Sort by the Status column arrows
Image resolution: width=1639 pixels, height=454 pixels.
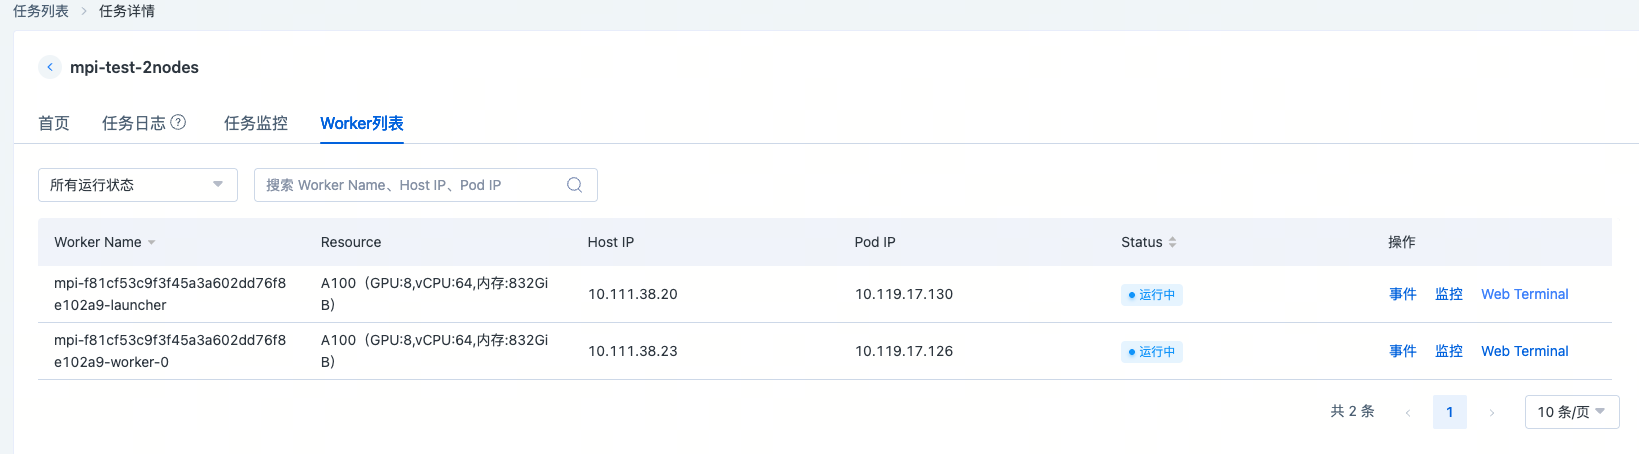coord(1172,242)
